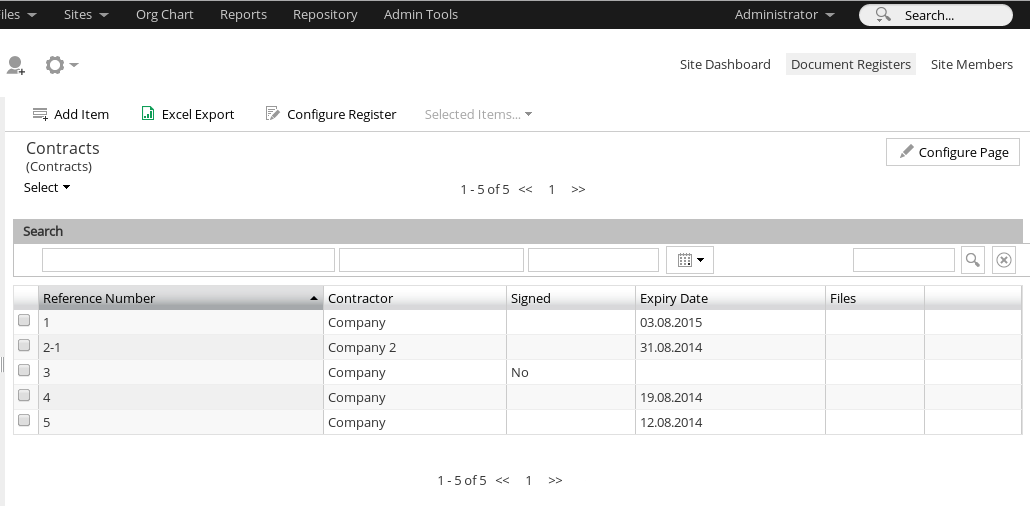Switch to the Site Members tab
The image size is (1030, 506).
[971, 64]
